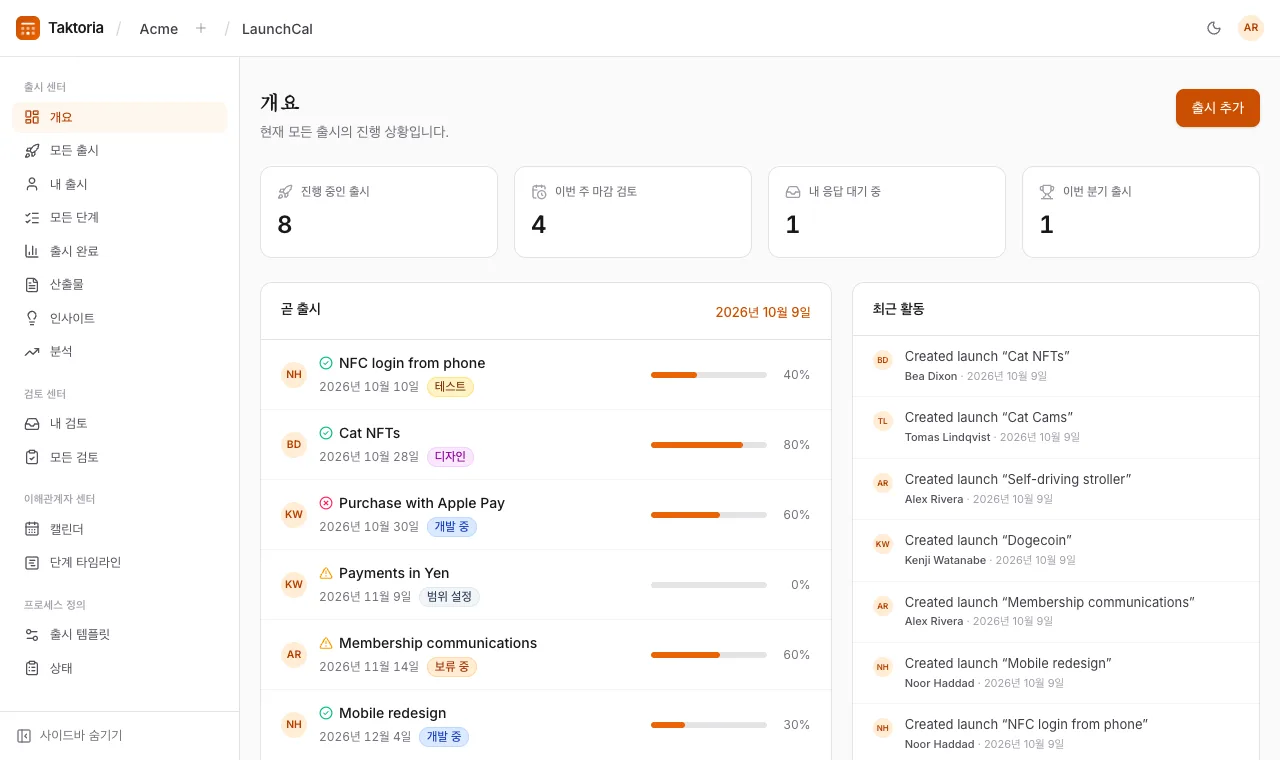The height and width of the screenshot is (760, 1280).
Task: Click the 40% progress bar for NFC login
Action: [x=709, y=375]
